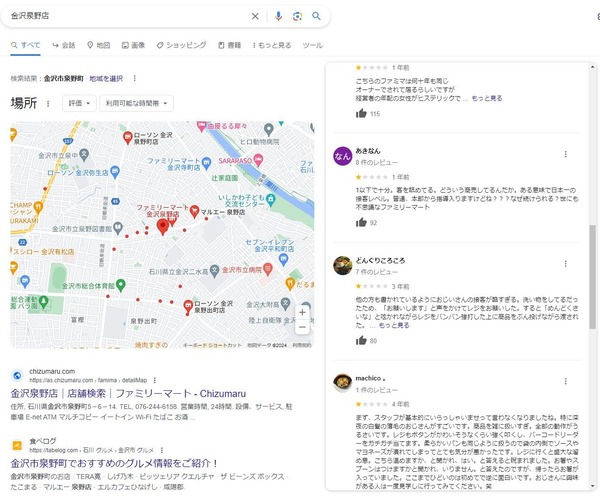Viewport: 600px width, 497px height.
Task: Start voice search with microphone icon
Action: [278, 16]
